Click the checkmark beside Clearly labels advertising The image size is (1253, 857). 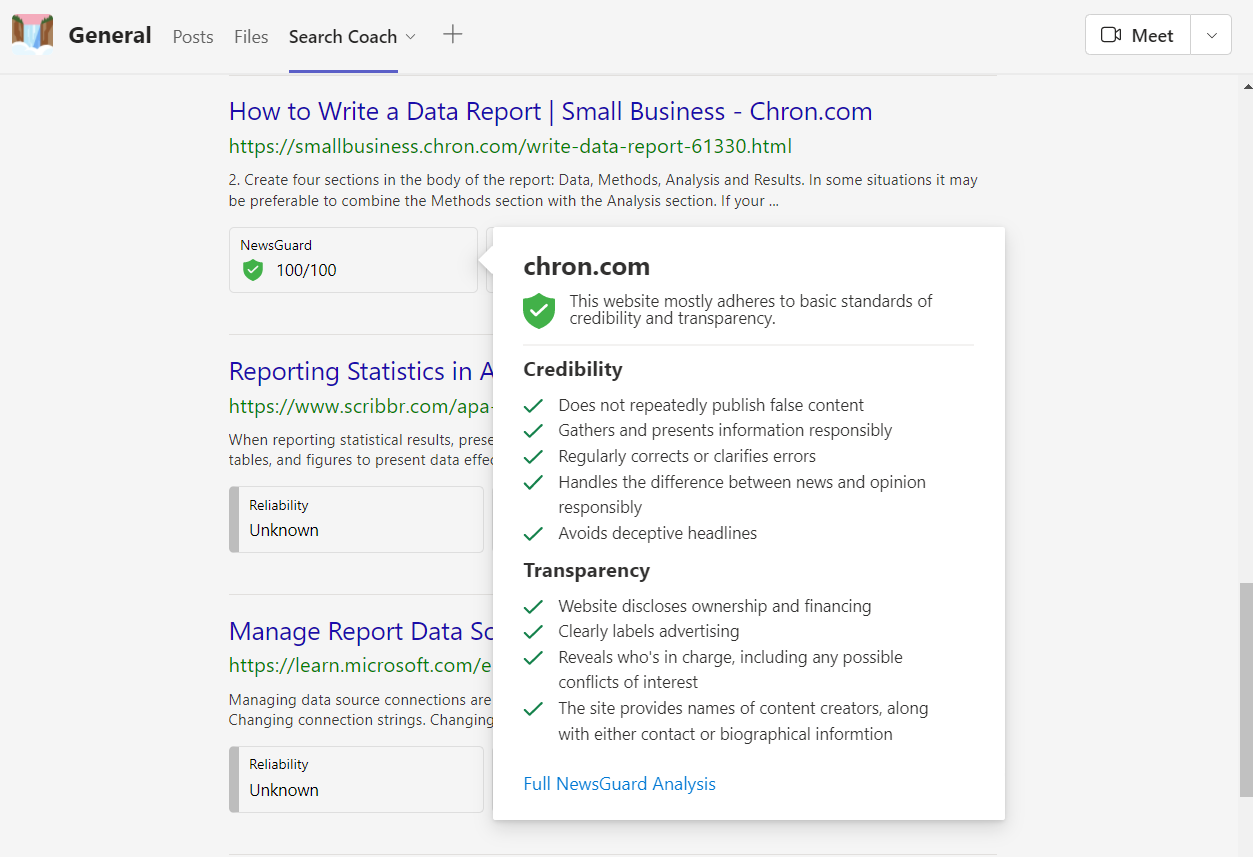pos(534,632)
